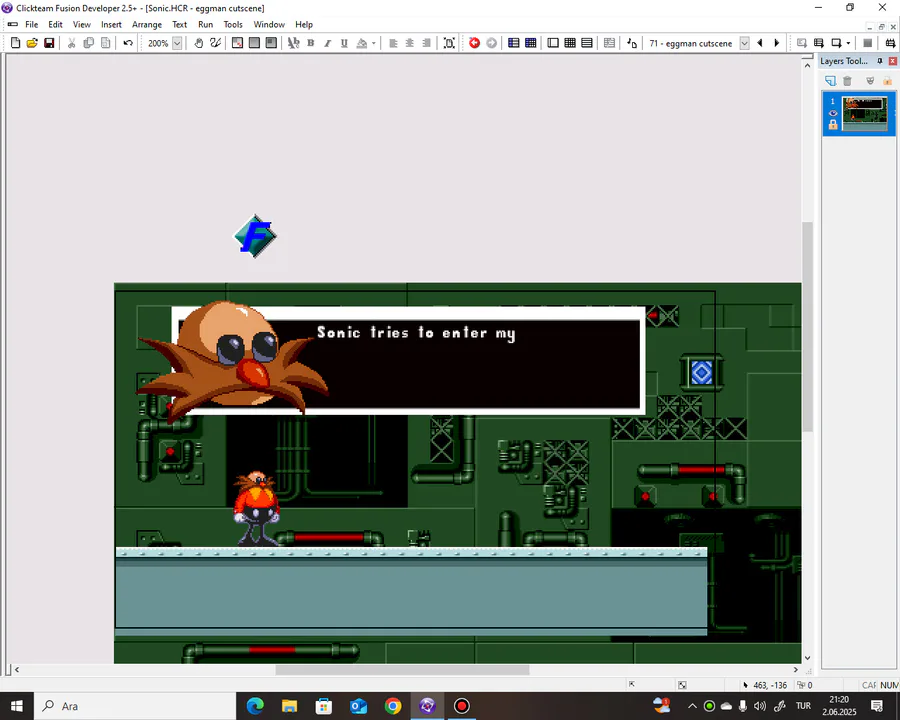The image size is (900, 720).
Task: Open the Tools menu
Action: tap(233, 25)
